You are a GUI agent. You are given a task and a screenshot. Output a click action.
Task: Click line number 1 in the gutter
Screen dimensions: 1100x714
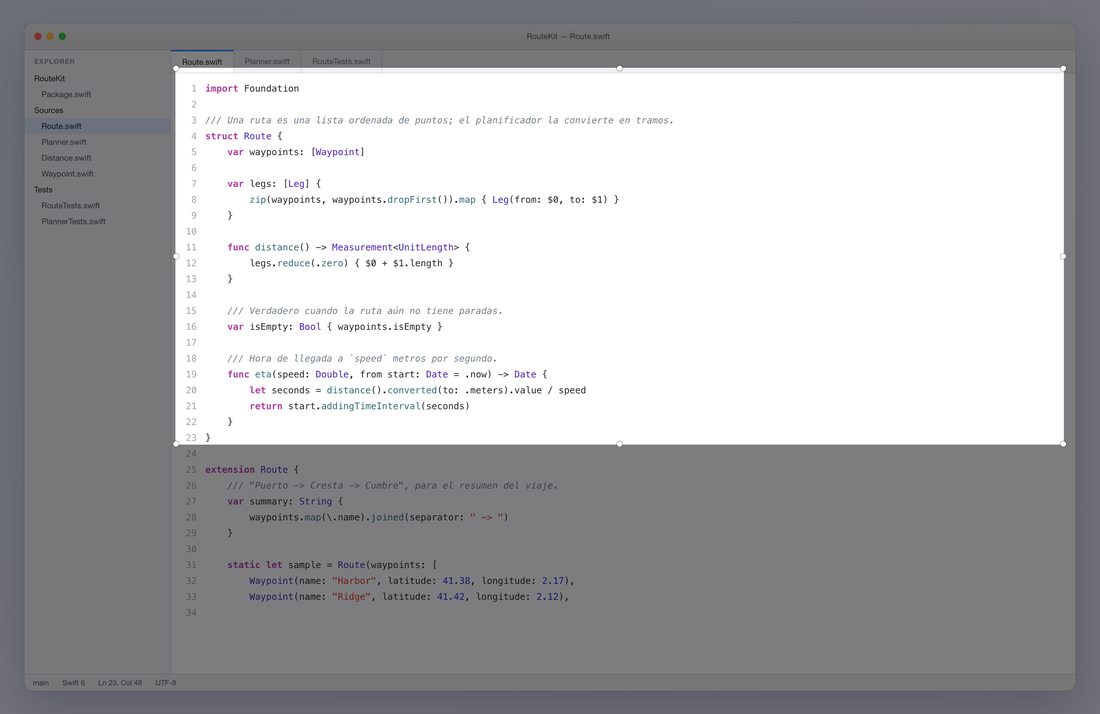click(194, 88)
